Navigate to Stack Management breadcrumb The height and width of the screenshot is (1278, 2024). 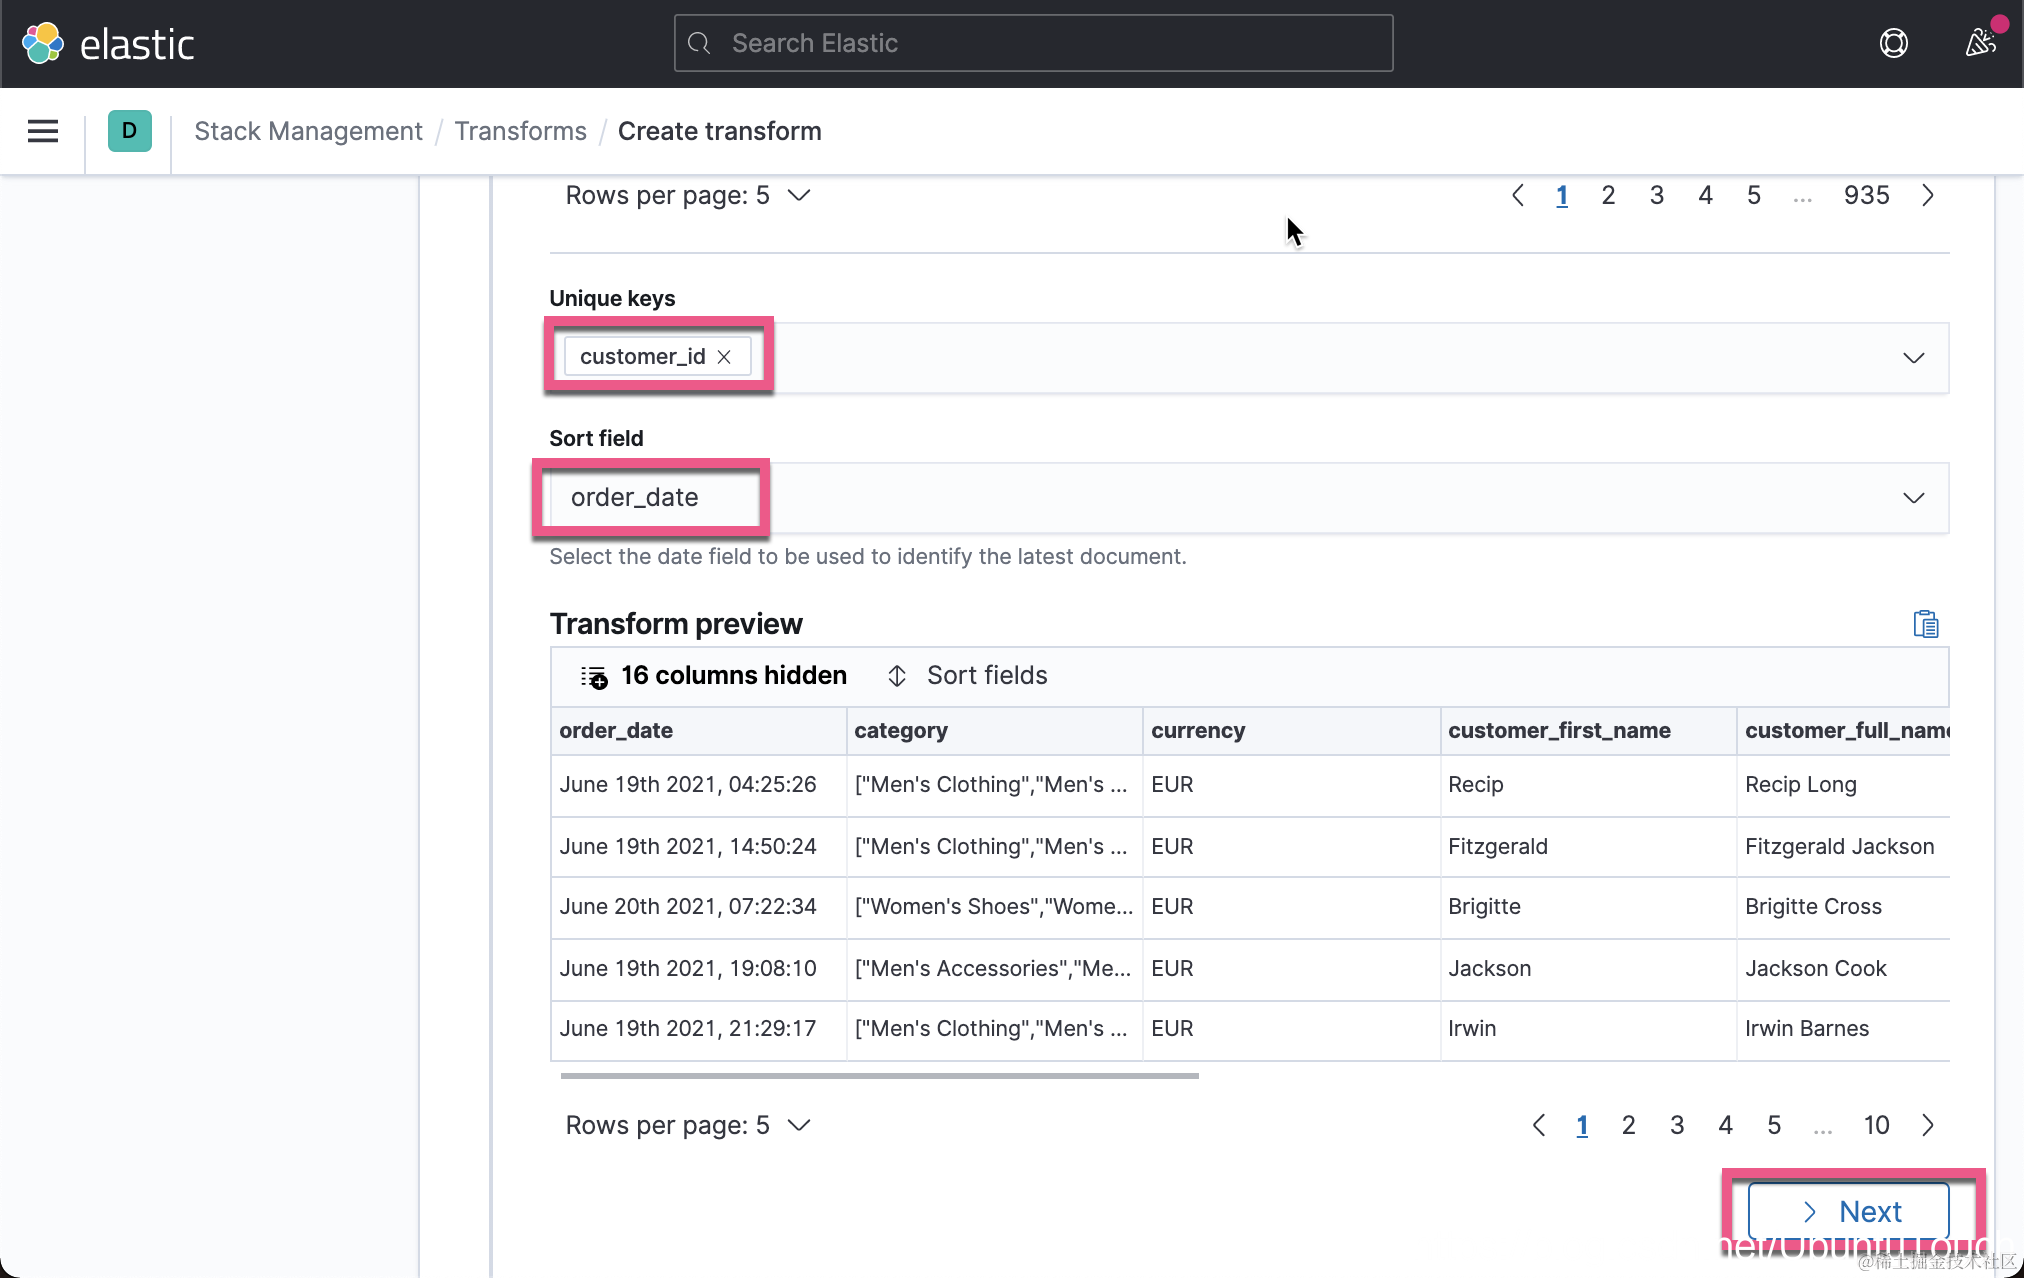308,131
